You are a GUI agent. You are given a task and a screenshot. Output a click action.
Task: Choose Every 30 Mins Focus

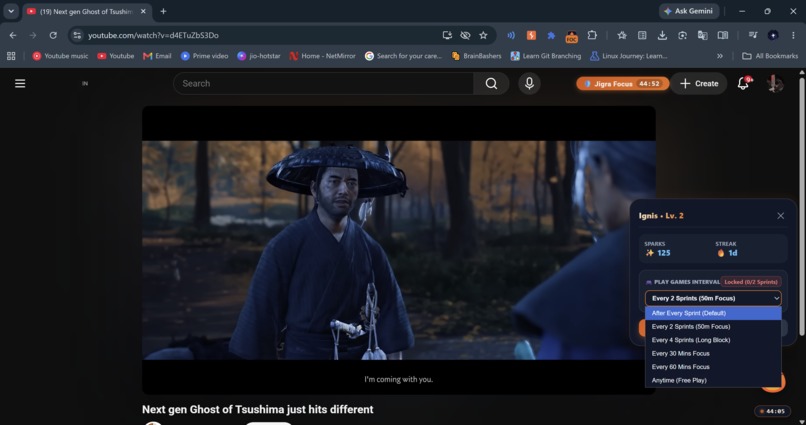[x=713, y=354]
